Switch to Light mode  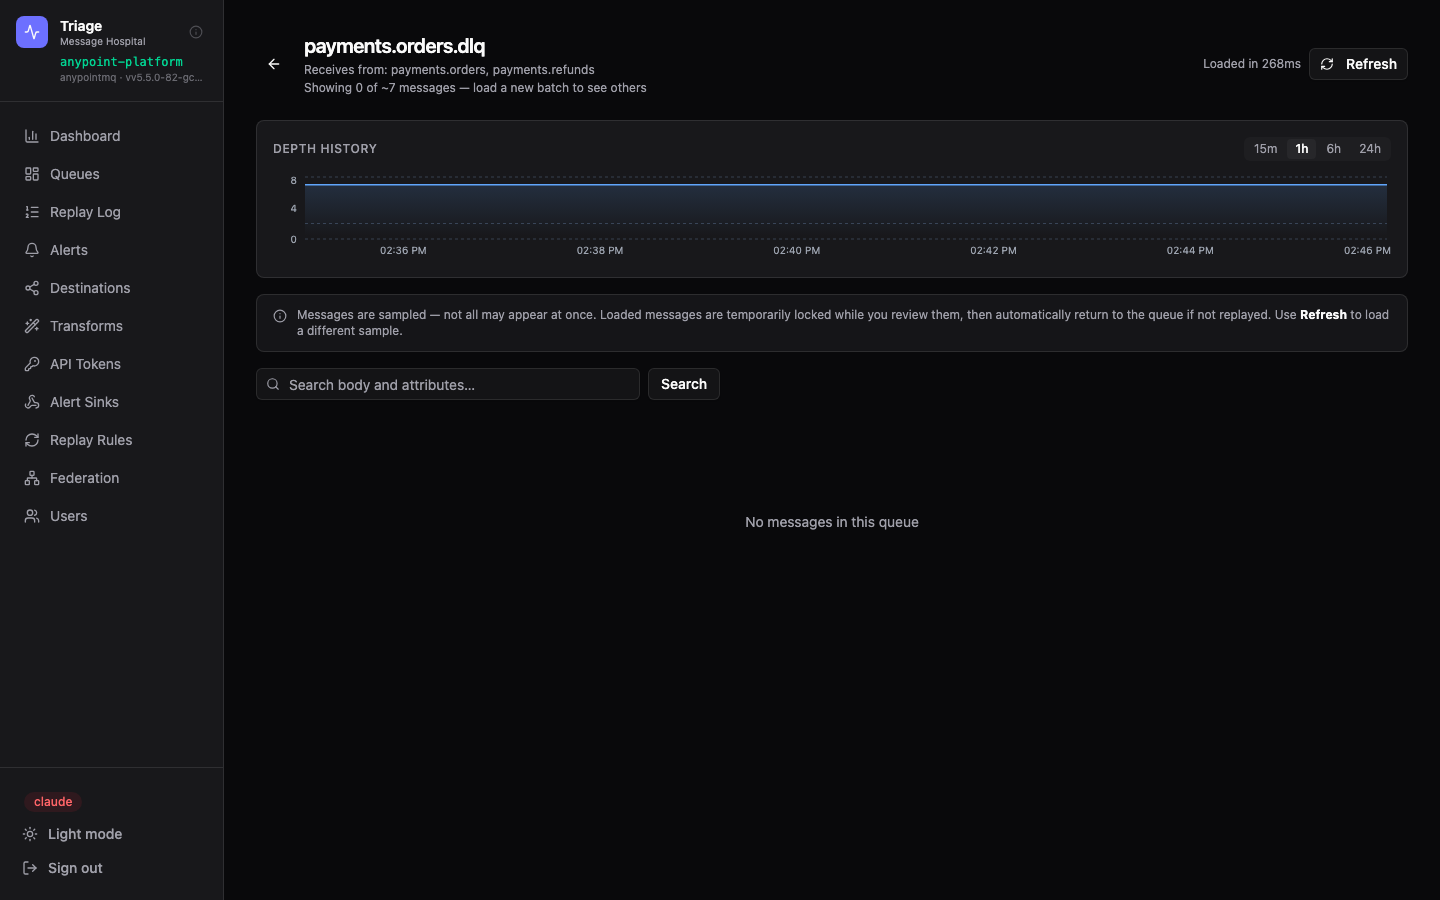[111, 834]
